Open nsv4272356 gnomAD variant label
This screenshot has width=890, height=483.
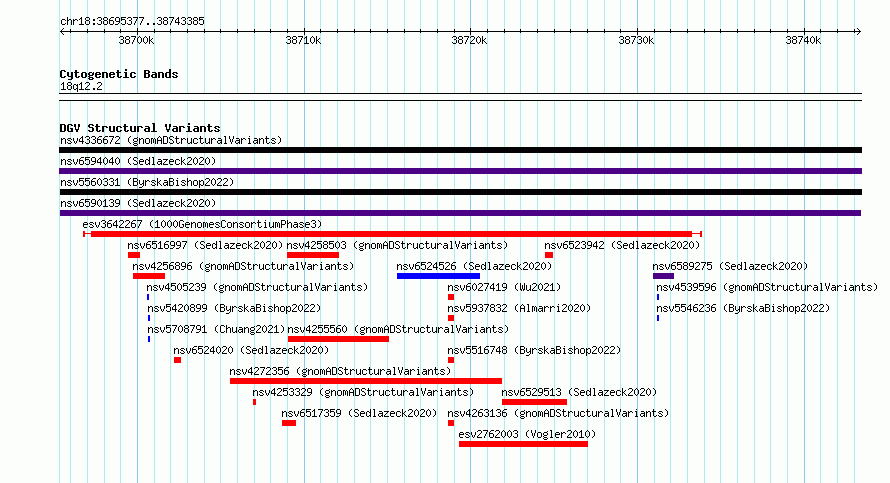click(x=340, y=371)
